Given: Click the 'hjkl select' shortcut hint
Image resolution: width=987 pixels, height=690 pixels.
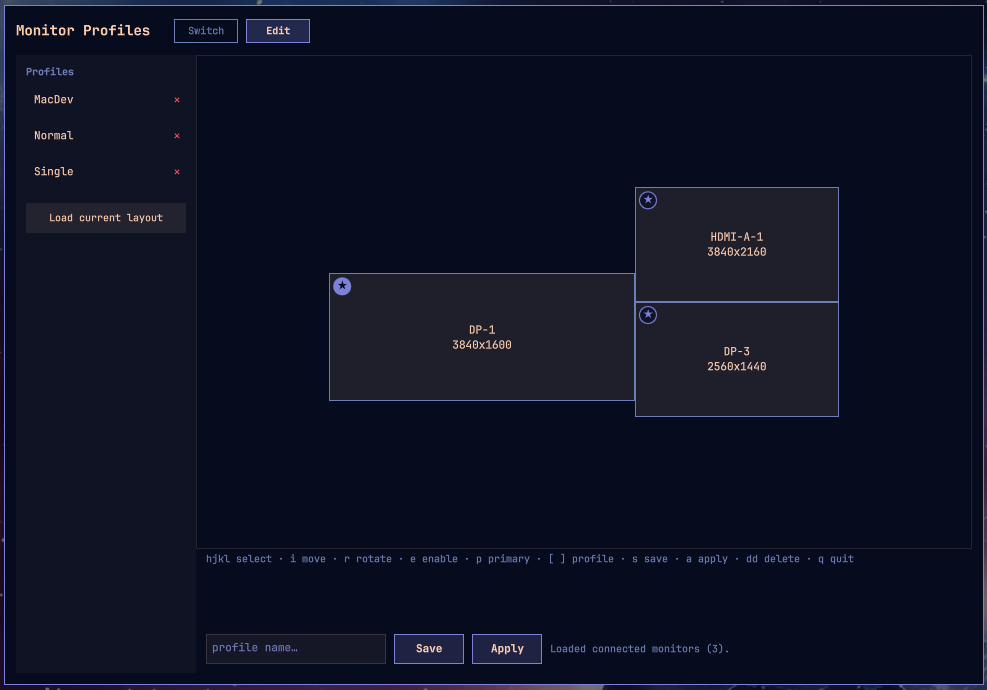Looking at the screenshot, I should (x=239, y=558).
